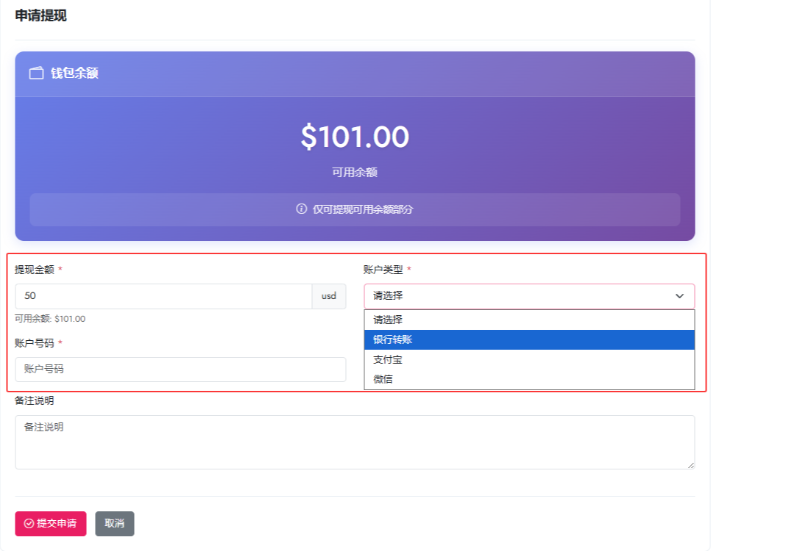Click the 申请提现 page heading

click(x=41, y=16)
